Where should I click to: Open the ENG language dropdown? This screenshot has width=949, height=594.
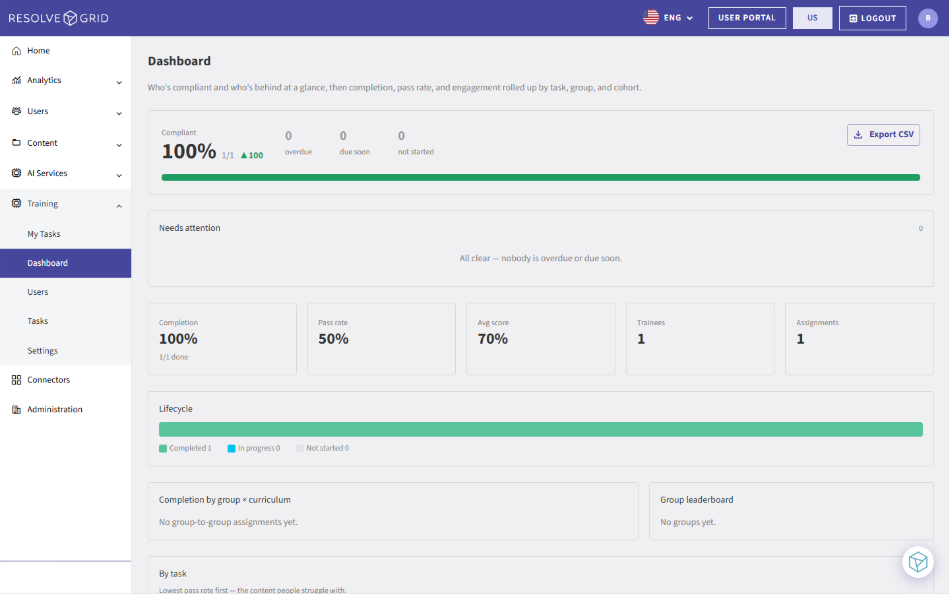668,18
